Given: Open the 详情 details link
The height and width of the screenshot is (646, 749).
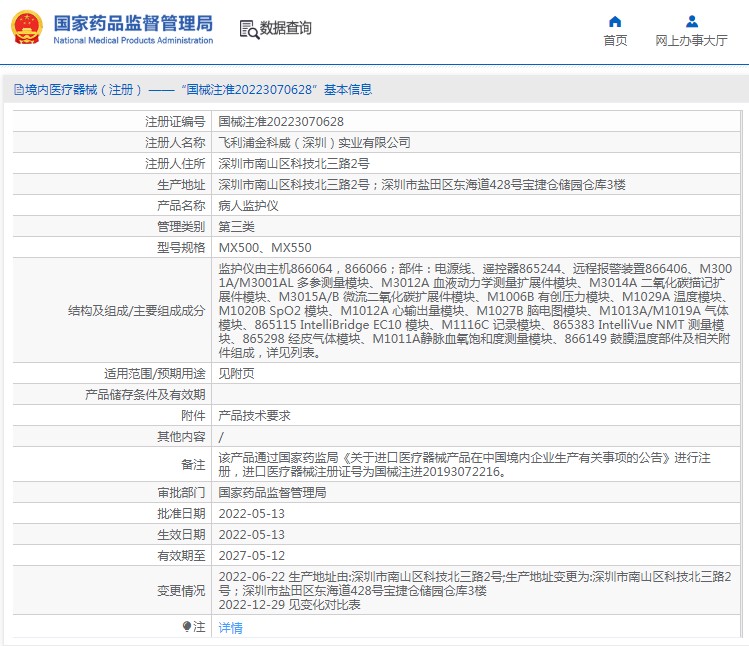Looking at the screenshot, I should tap(230, 628).
